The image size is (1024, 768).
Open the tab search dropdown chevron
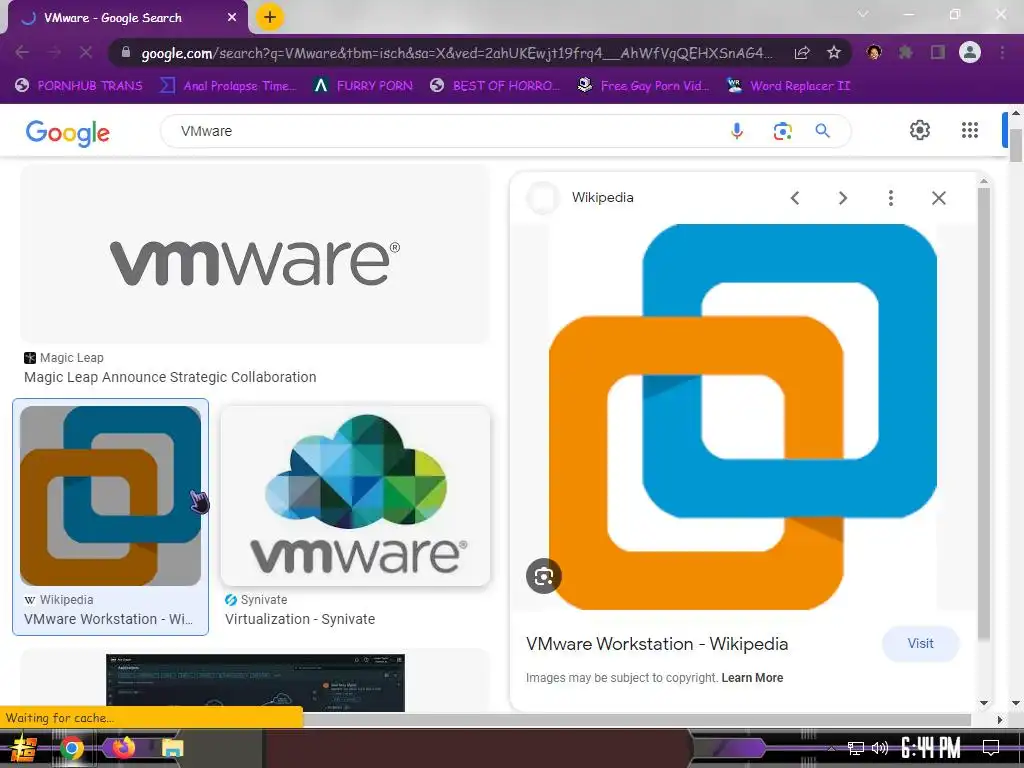(x=863, y=14)
